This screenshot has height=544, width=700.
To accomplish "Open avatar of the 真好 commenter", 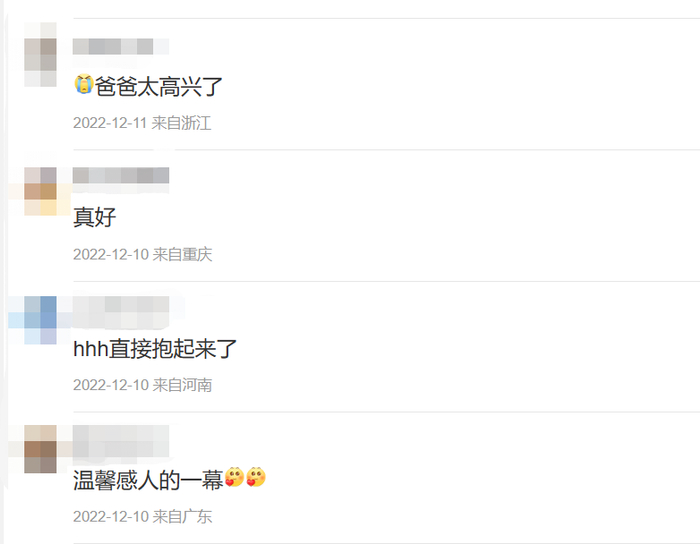I will [x=40, y=191].
